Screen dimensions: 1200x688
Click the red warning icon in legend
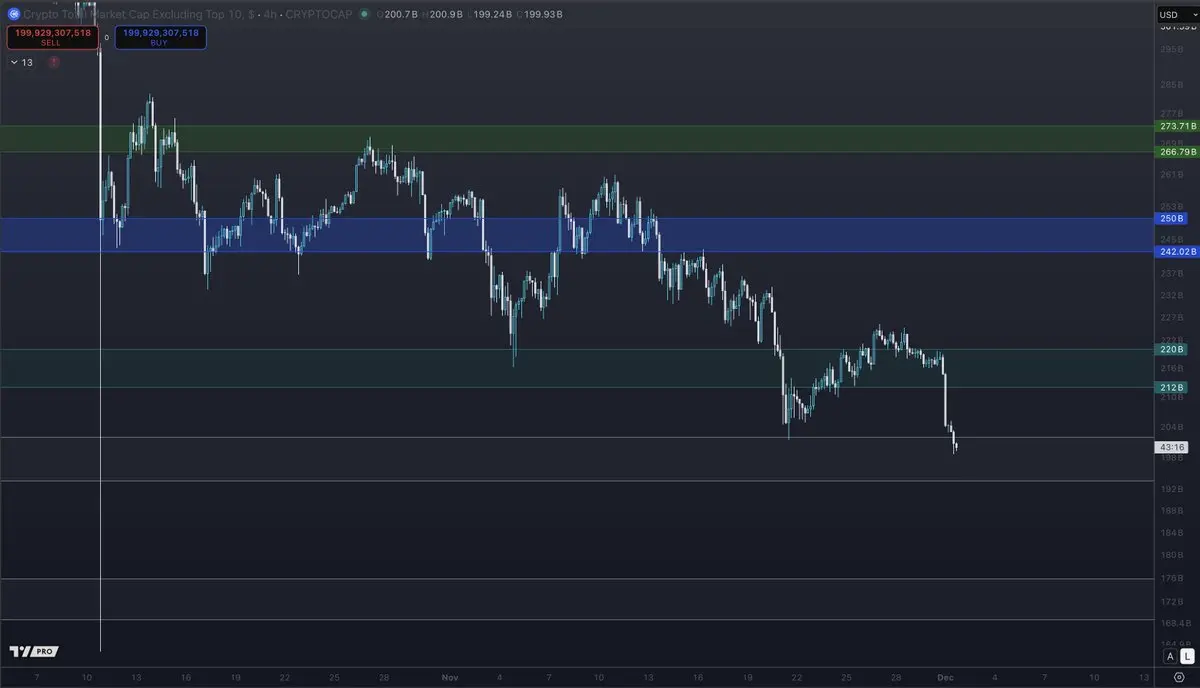tap(53, 62)
